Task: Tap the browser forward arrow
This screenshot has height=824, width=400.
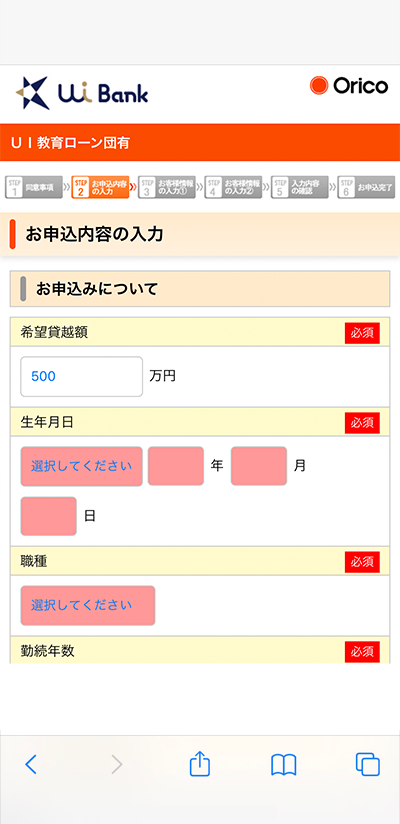Action: tap(117, 764)
